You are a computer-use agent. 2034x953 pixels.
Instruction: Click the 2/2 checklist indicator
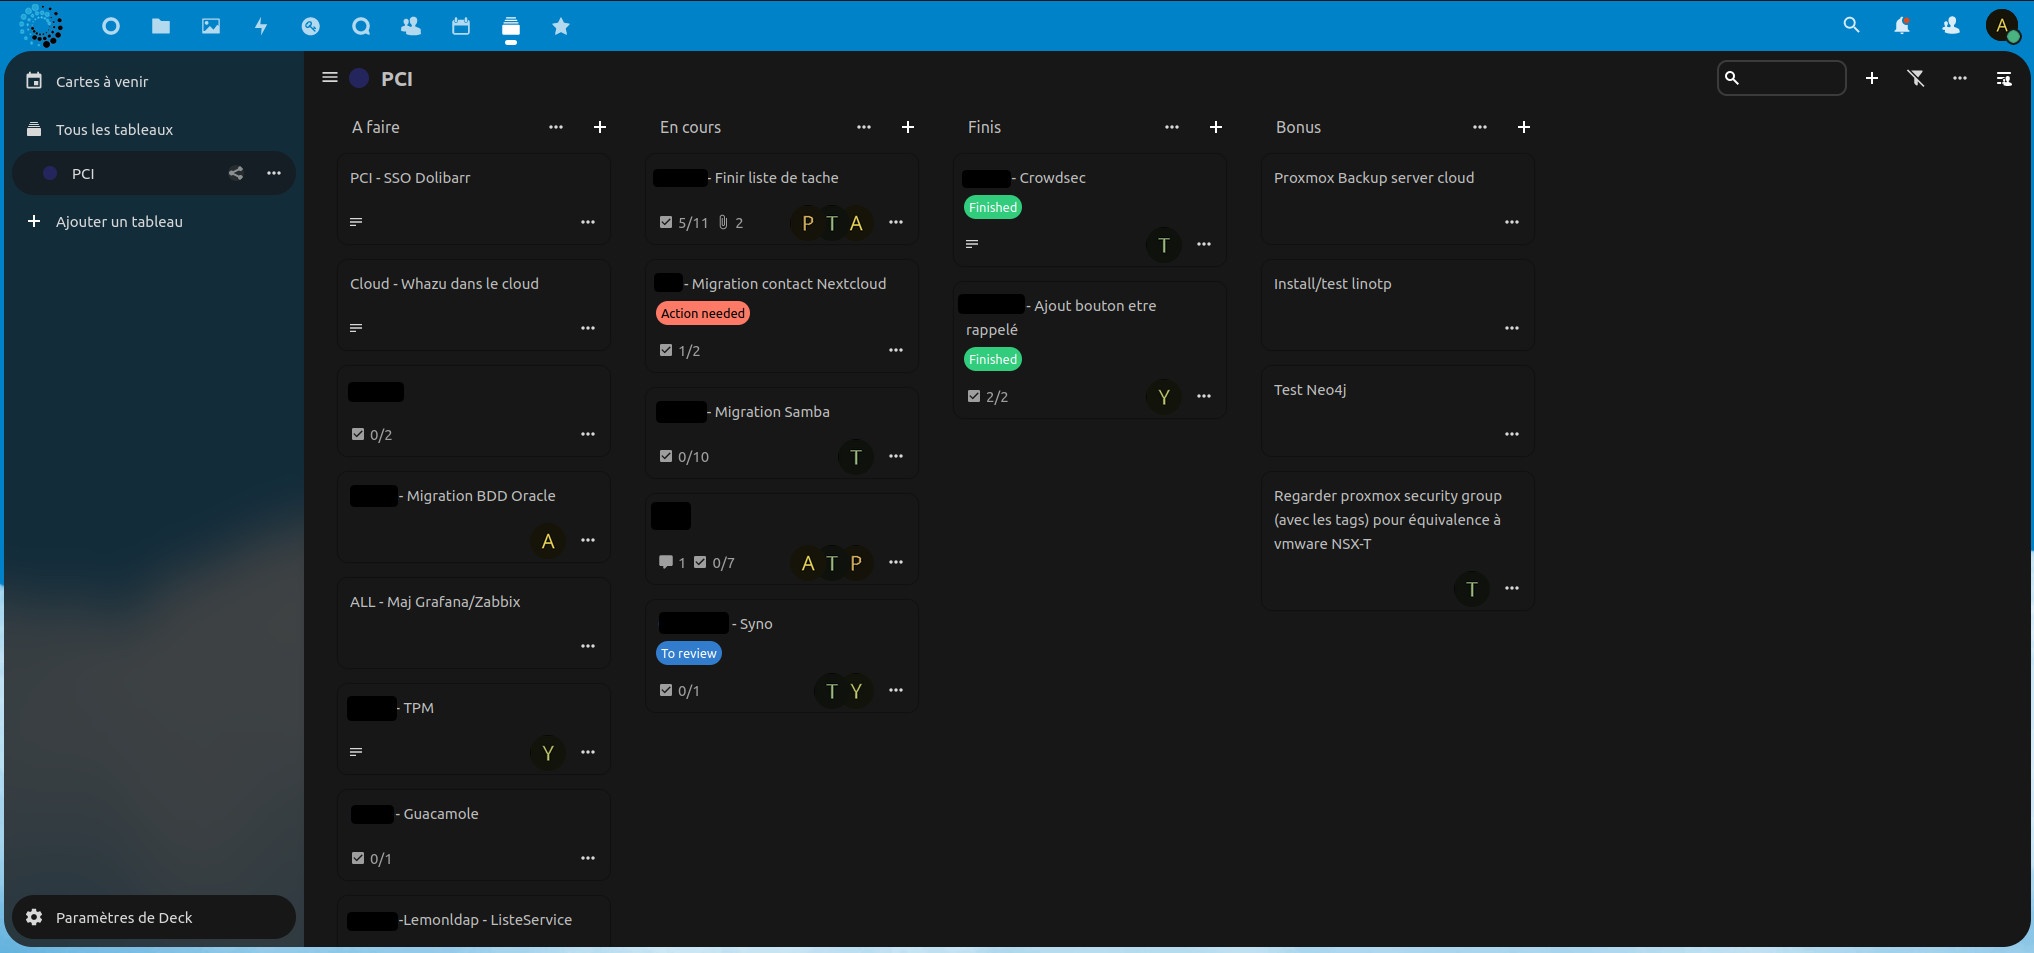(x=988, y=396)
